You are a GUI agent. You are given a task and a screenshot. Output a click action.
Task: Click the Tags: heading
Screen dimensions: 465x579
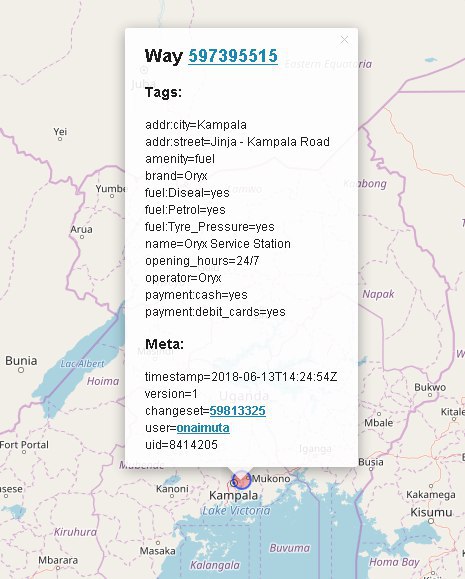click(163, 92)
